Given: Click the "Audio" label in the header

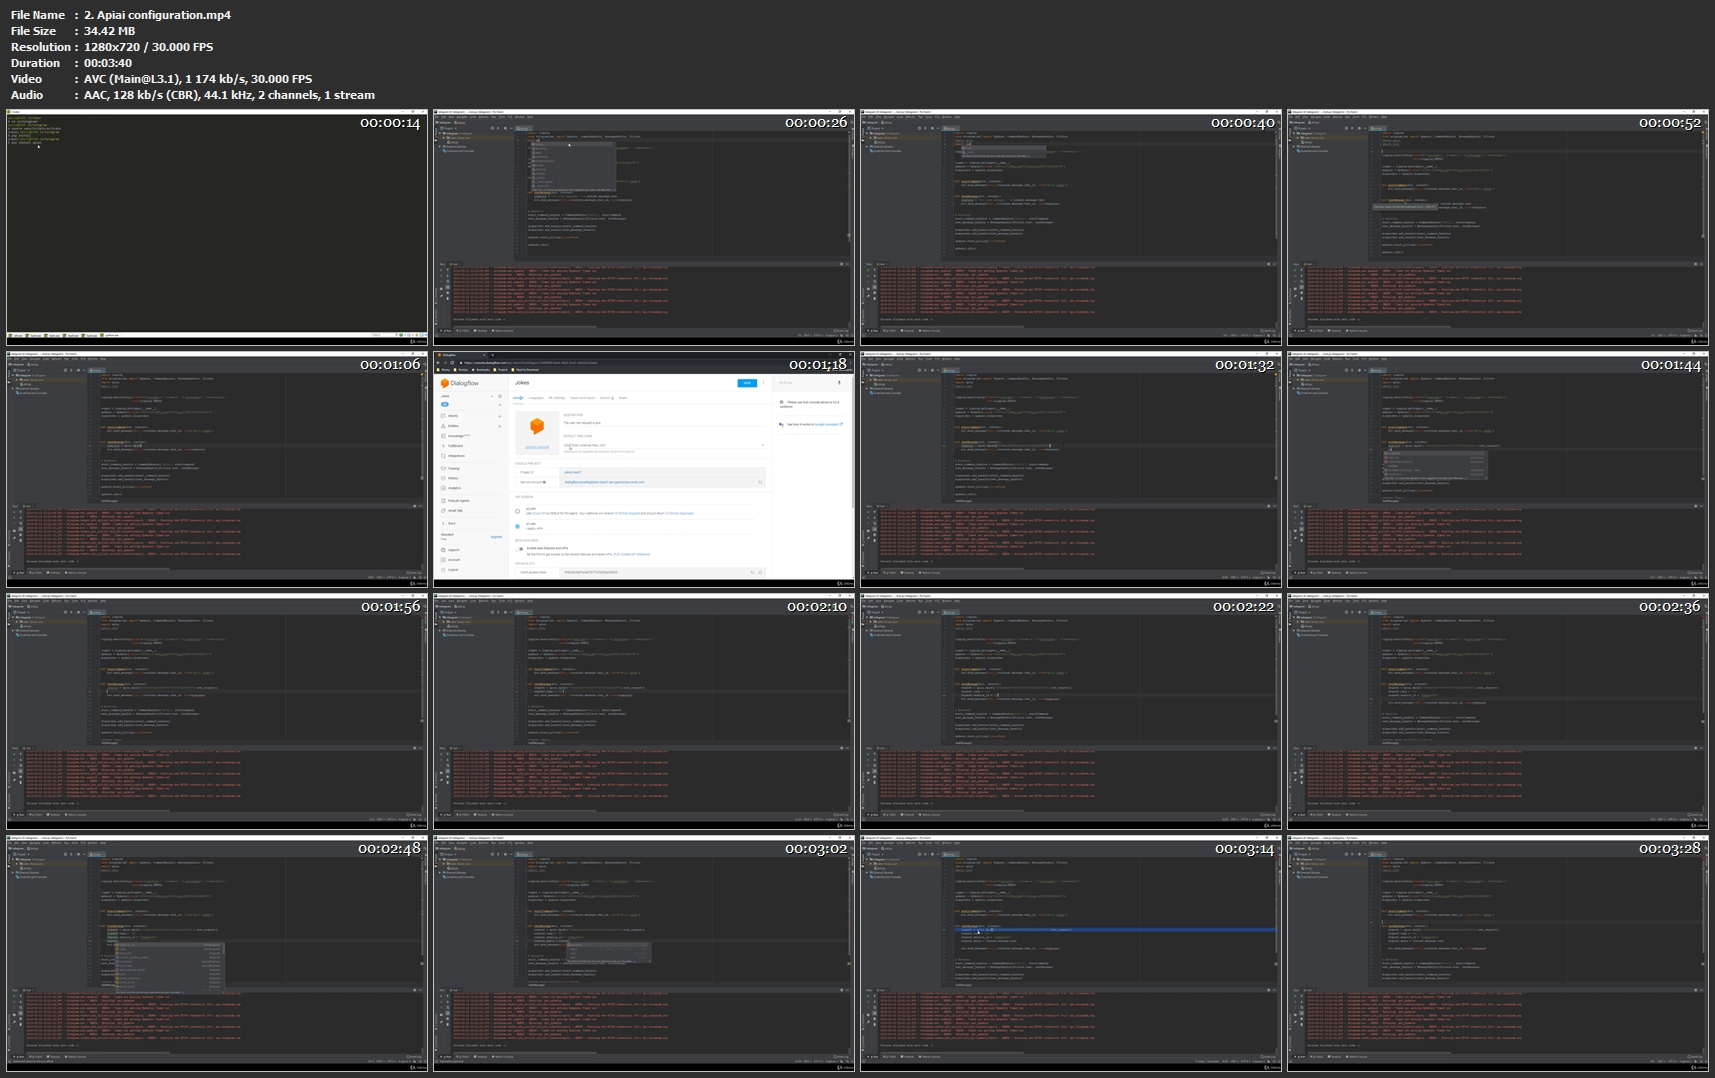Looking at the screenshot, I should (27, 95).
